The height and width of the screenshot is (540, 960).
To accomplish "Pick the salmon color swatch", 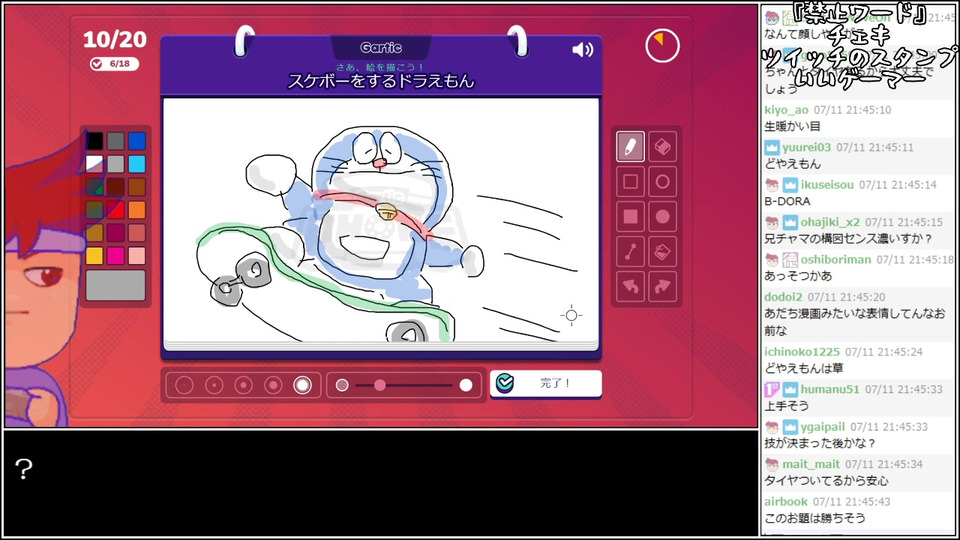I will 137,233.
